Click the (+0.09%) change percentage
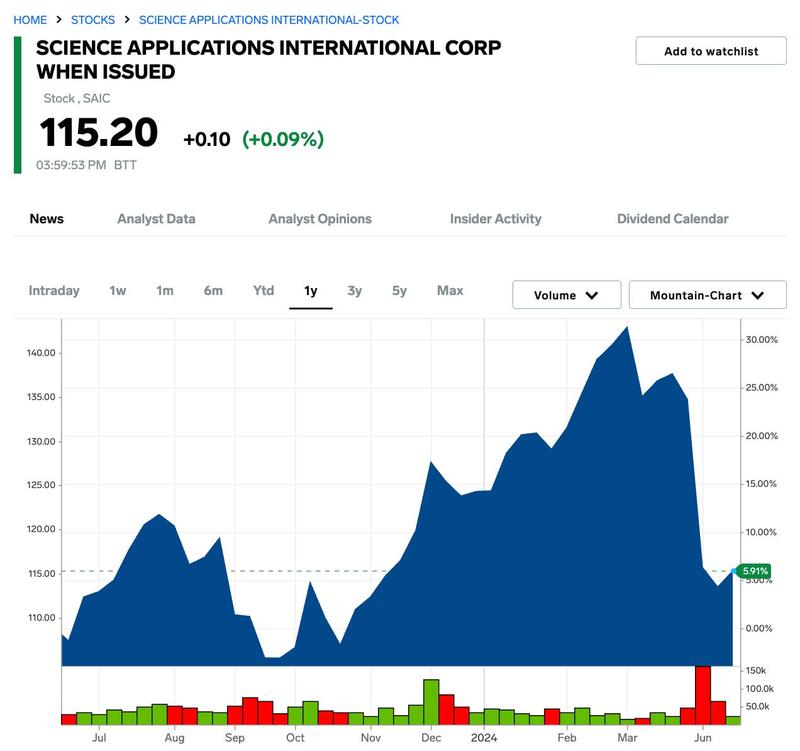This screenshot has width=800, height=751. click(x=283, y=139)
